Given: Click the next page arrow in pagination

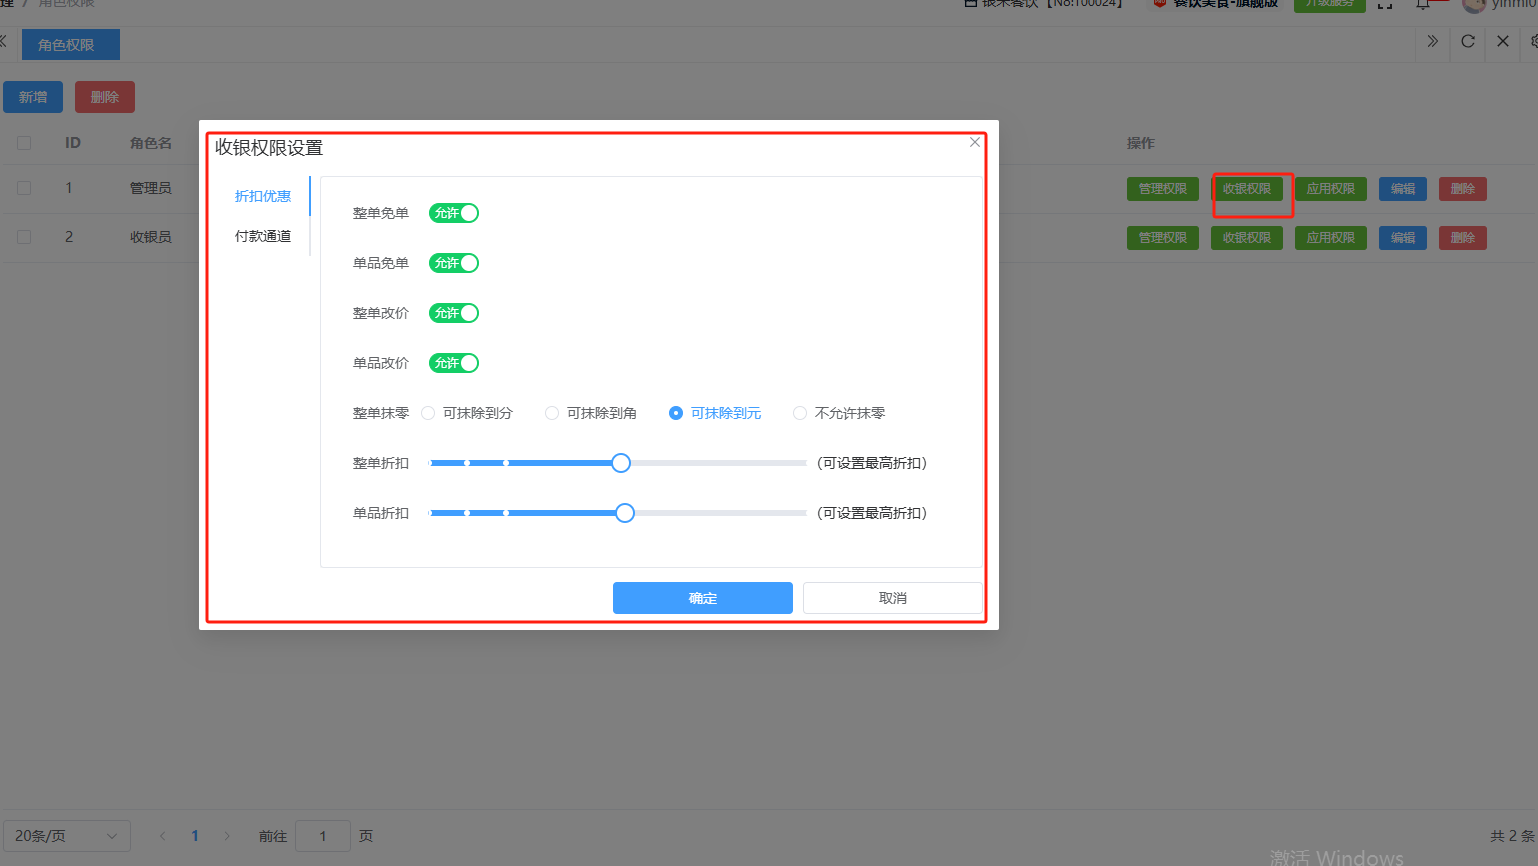Looking at the screenshot, I should (227, 836).
